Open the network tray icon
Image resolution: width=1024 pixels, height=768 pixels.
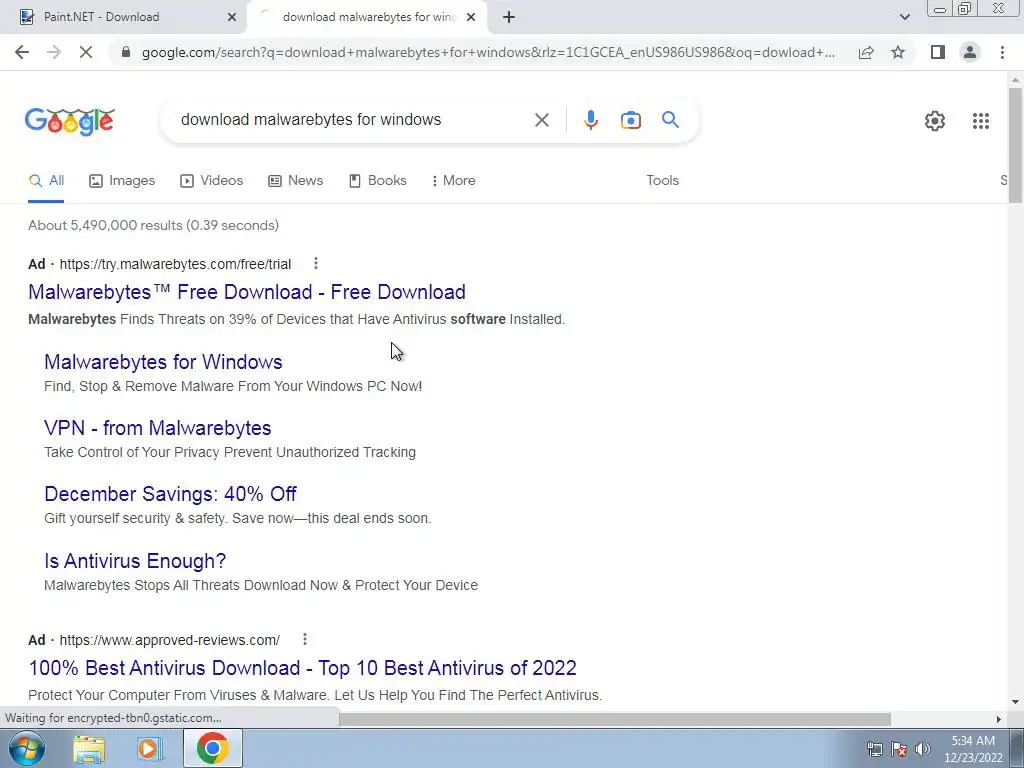point(874,749)
